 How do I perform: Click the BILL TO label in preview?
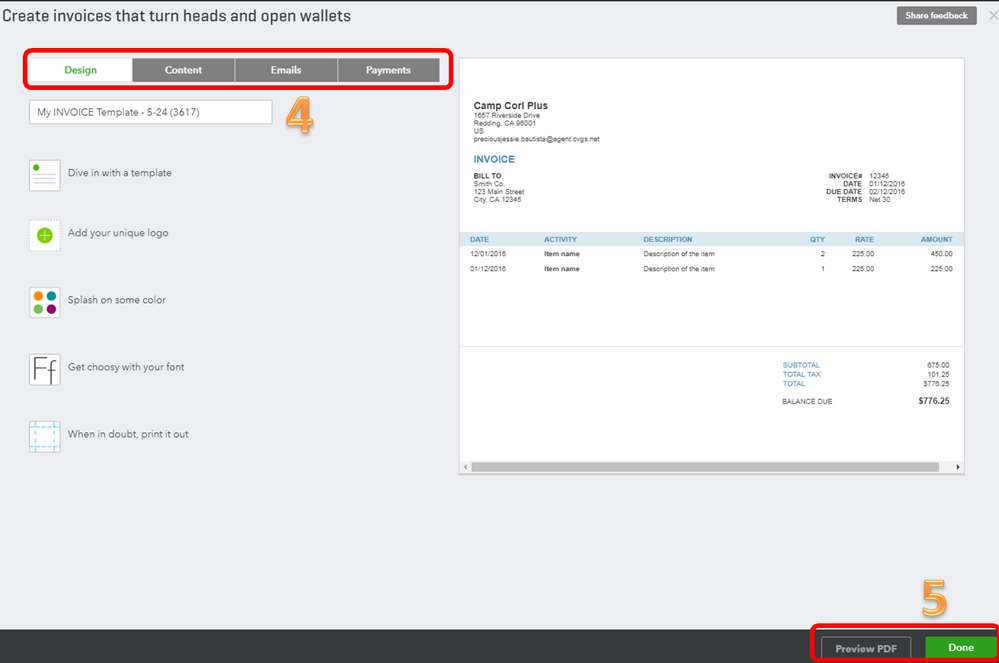(487, 176)
